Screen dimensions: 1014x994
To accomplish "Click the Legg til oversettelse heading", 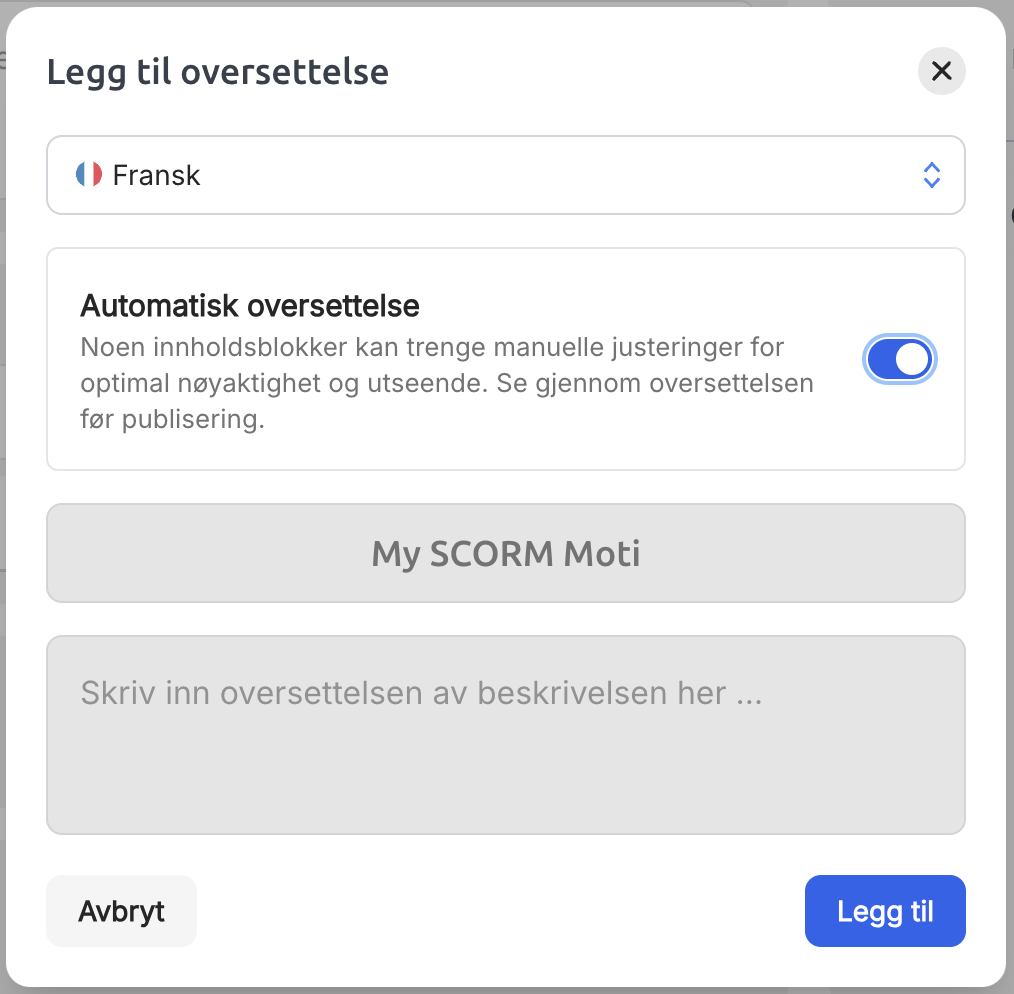I will (x=218, y=72).
